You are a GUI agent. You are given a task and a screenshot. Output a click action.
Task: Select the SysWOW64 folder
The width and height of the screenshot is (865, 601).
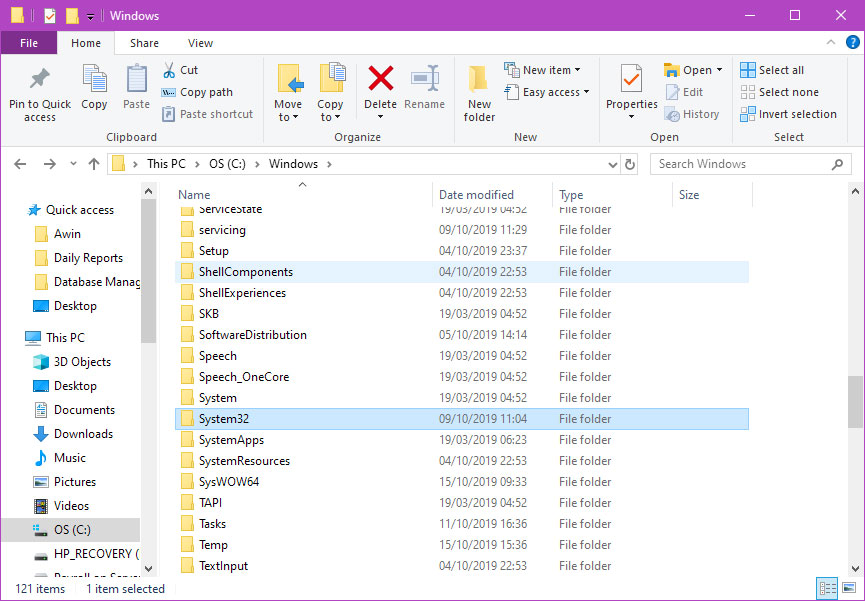[229, 482]
